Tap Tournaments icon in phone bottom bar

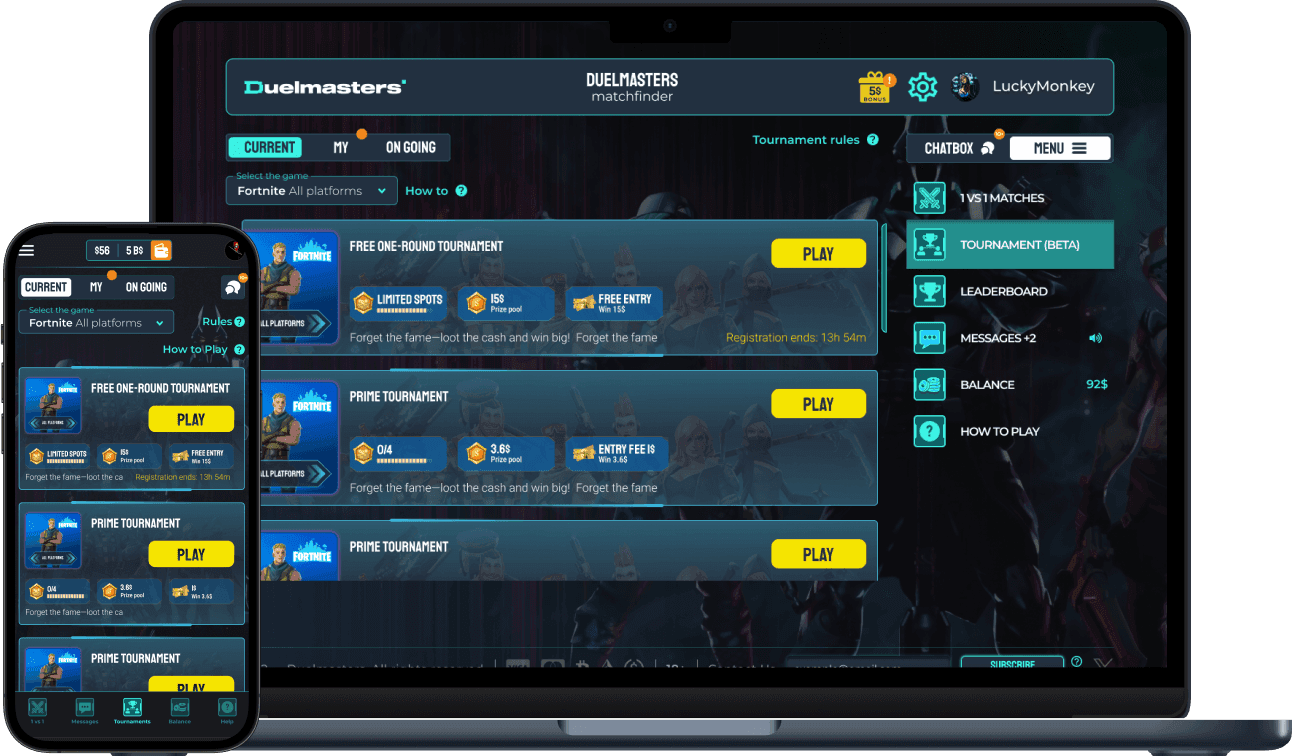pyautogui.click(x=132, y=708)
